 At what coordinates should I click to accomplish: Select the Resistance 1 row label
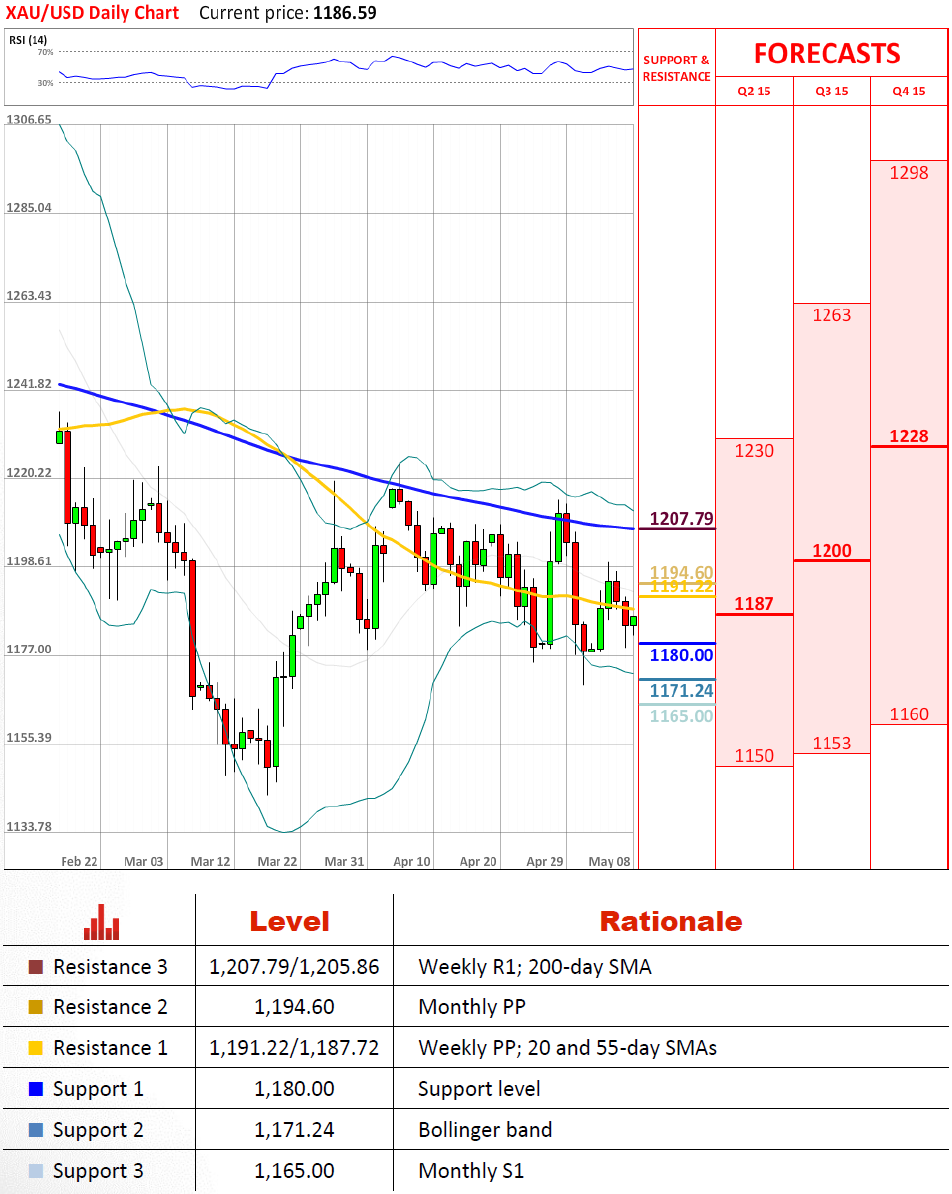point(110,1049)
